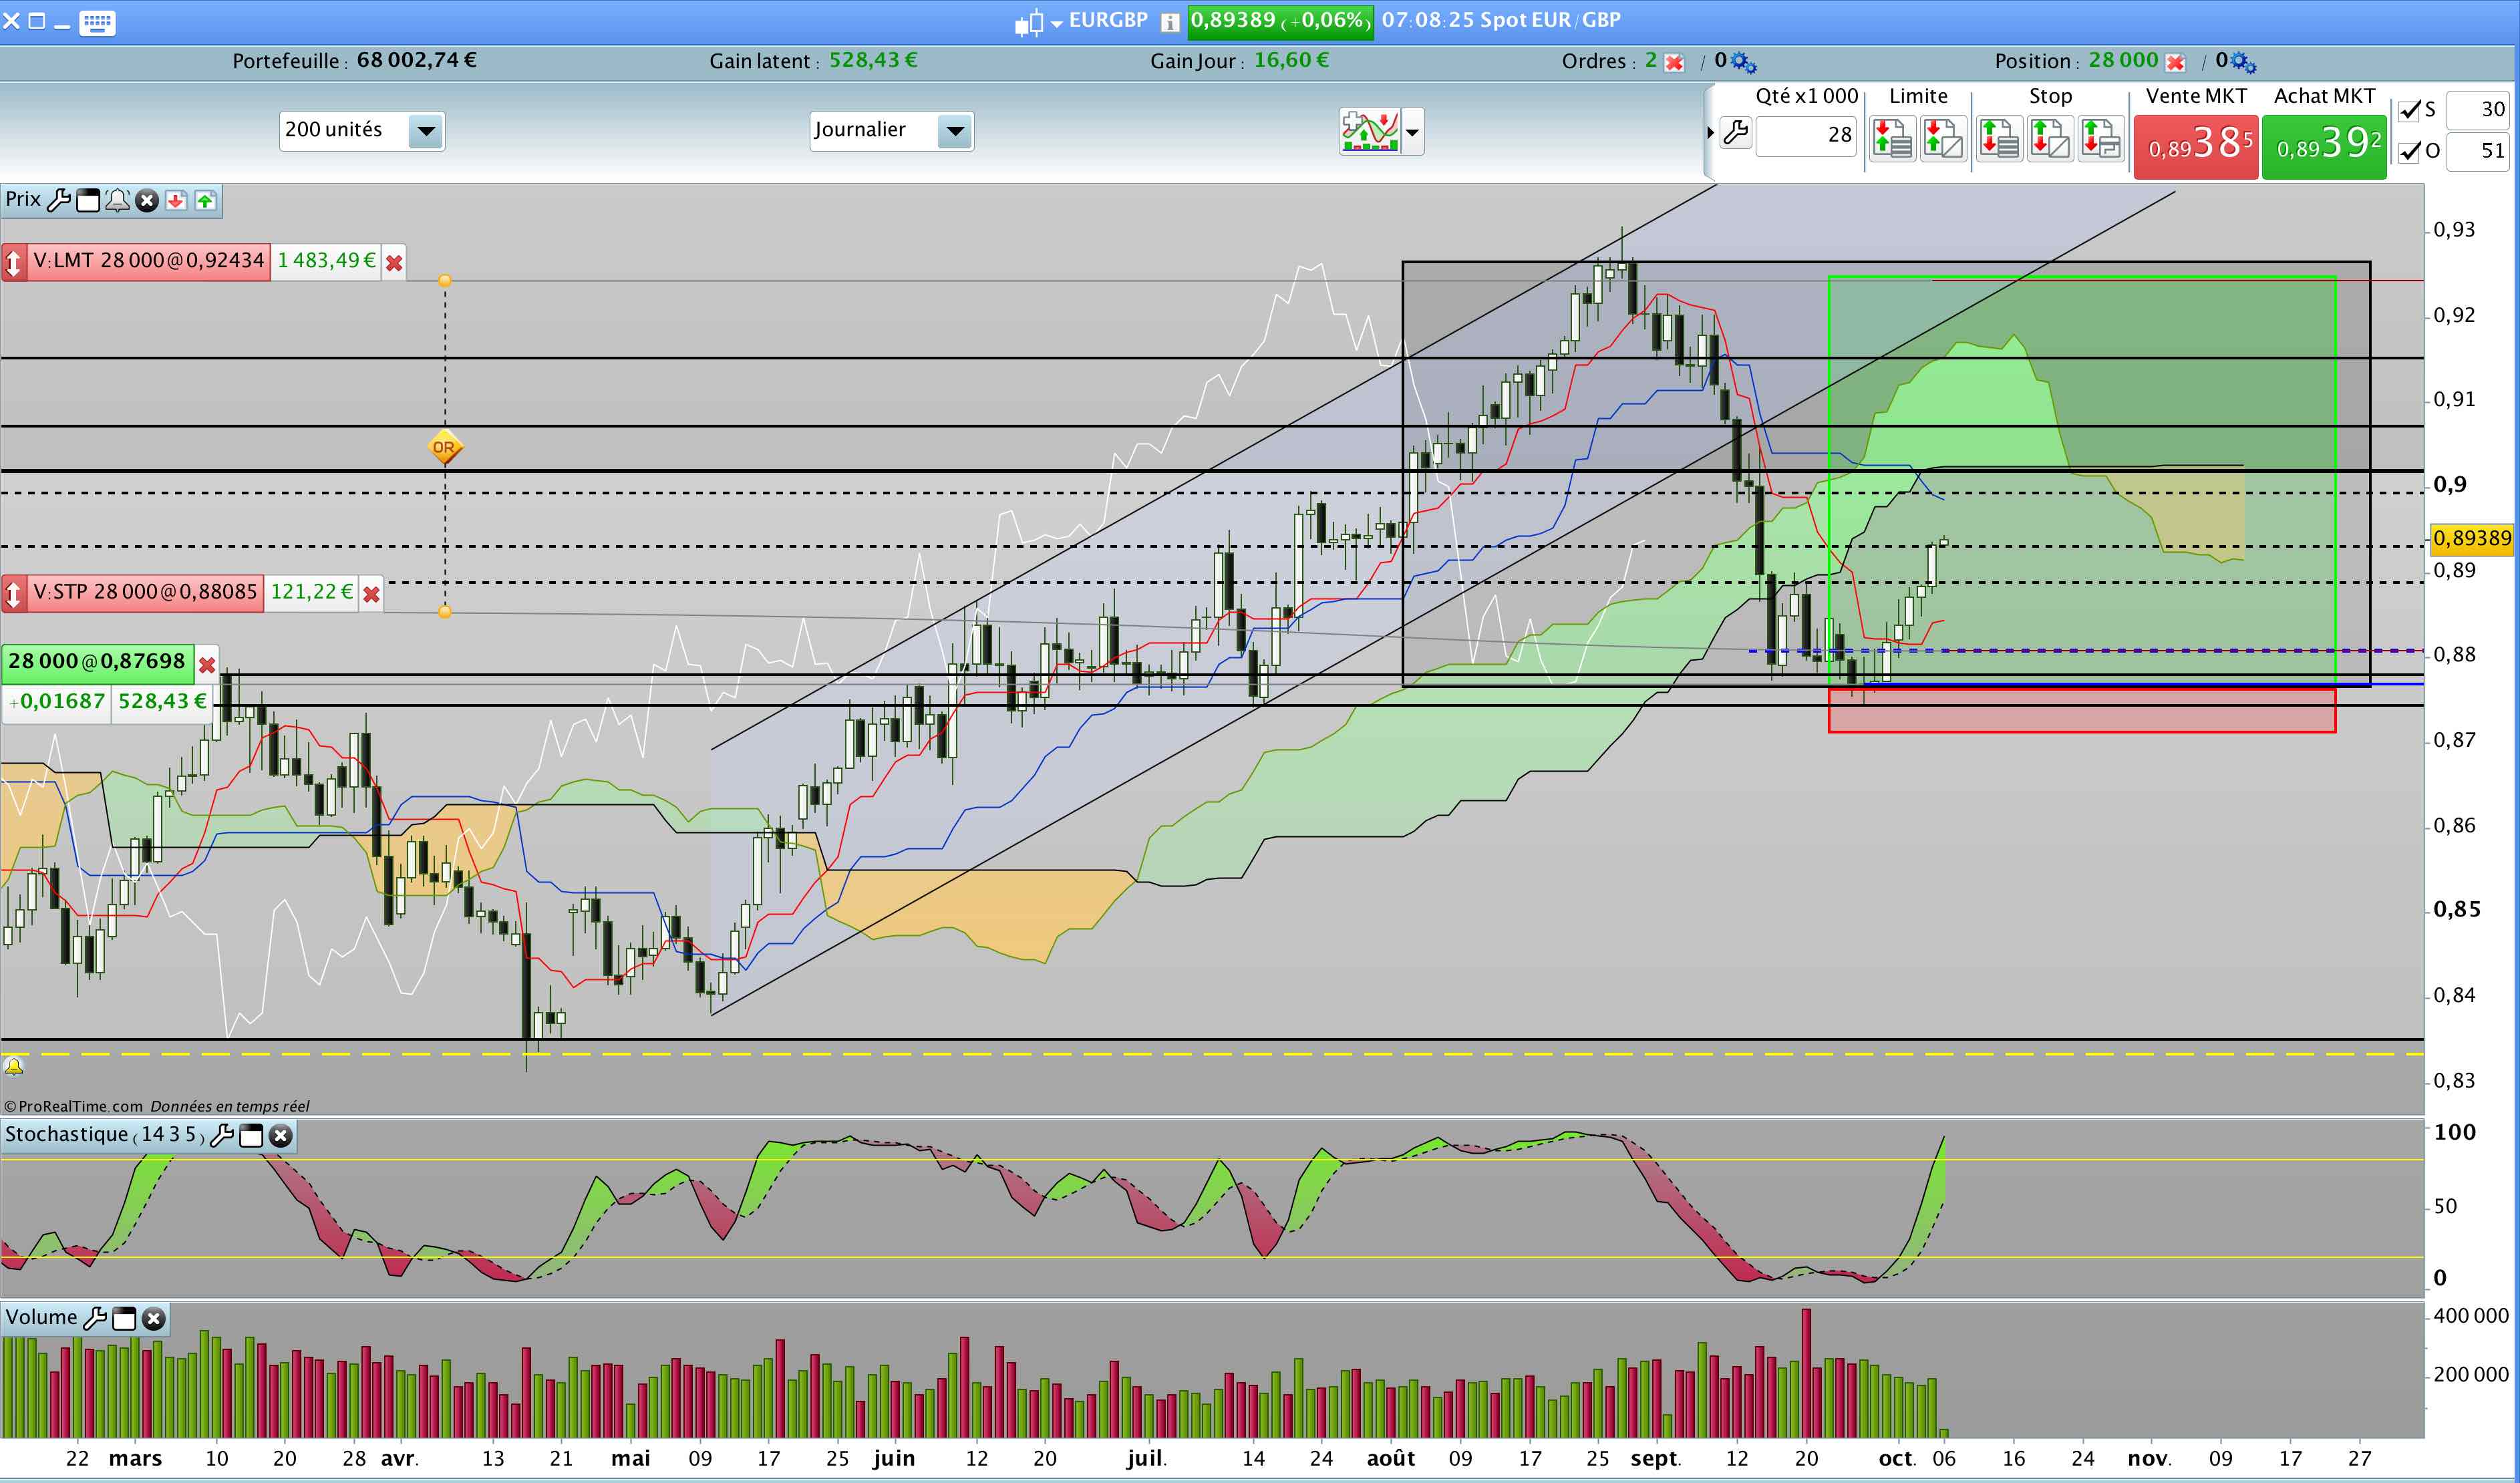
Task: Cancel the V:LMT 0,92434 limit order
Action: coord(394,263)
